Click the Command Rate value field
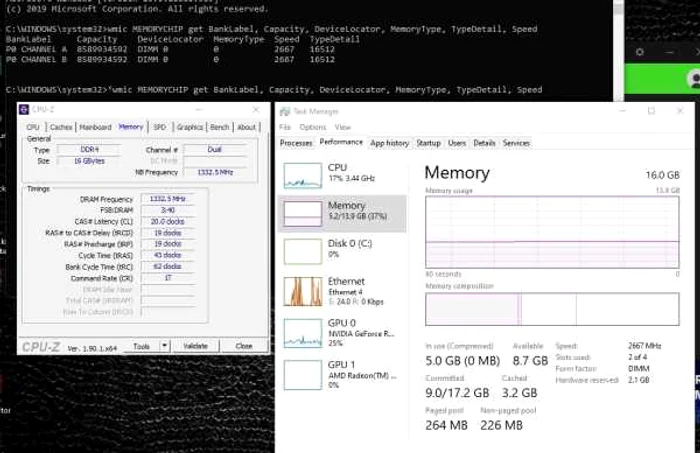Screen dimensions: 700x453 [168, 278]
